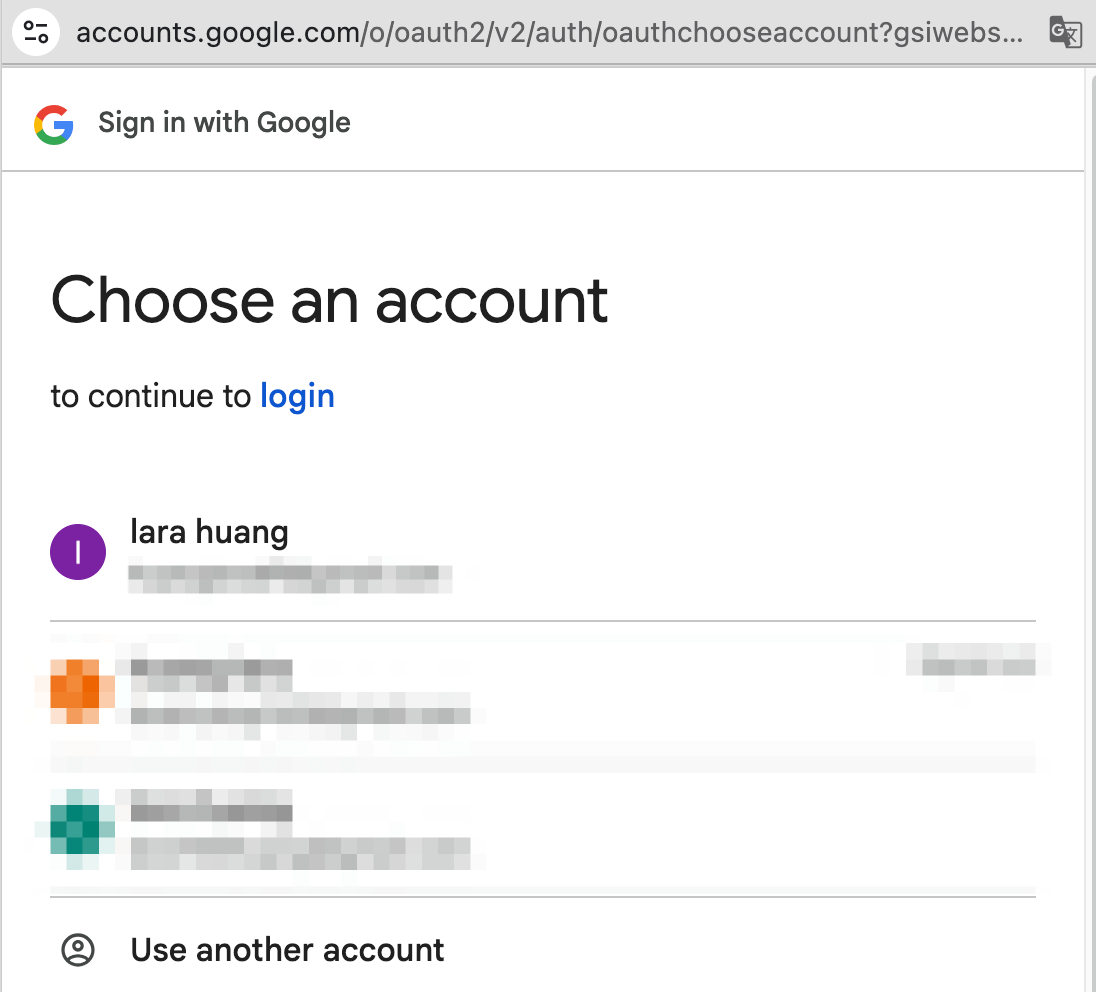Click the person icon for another account
The image size is (1096, 992).
(x=78, y=950)
